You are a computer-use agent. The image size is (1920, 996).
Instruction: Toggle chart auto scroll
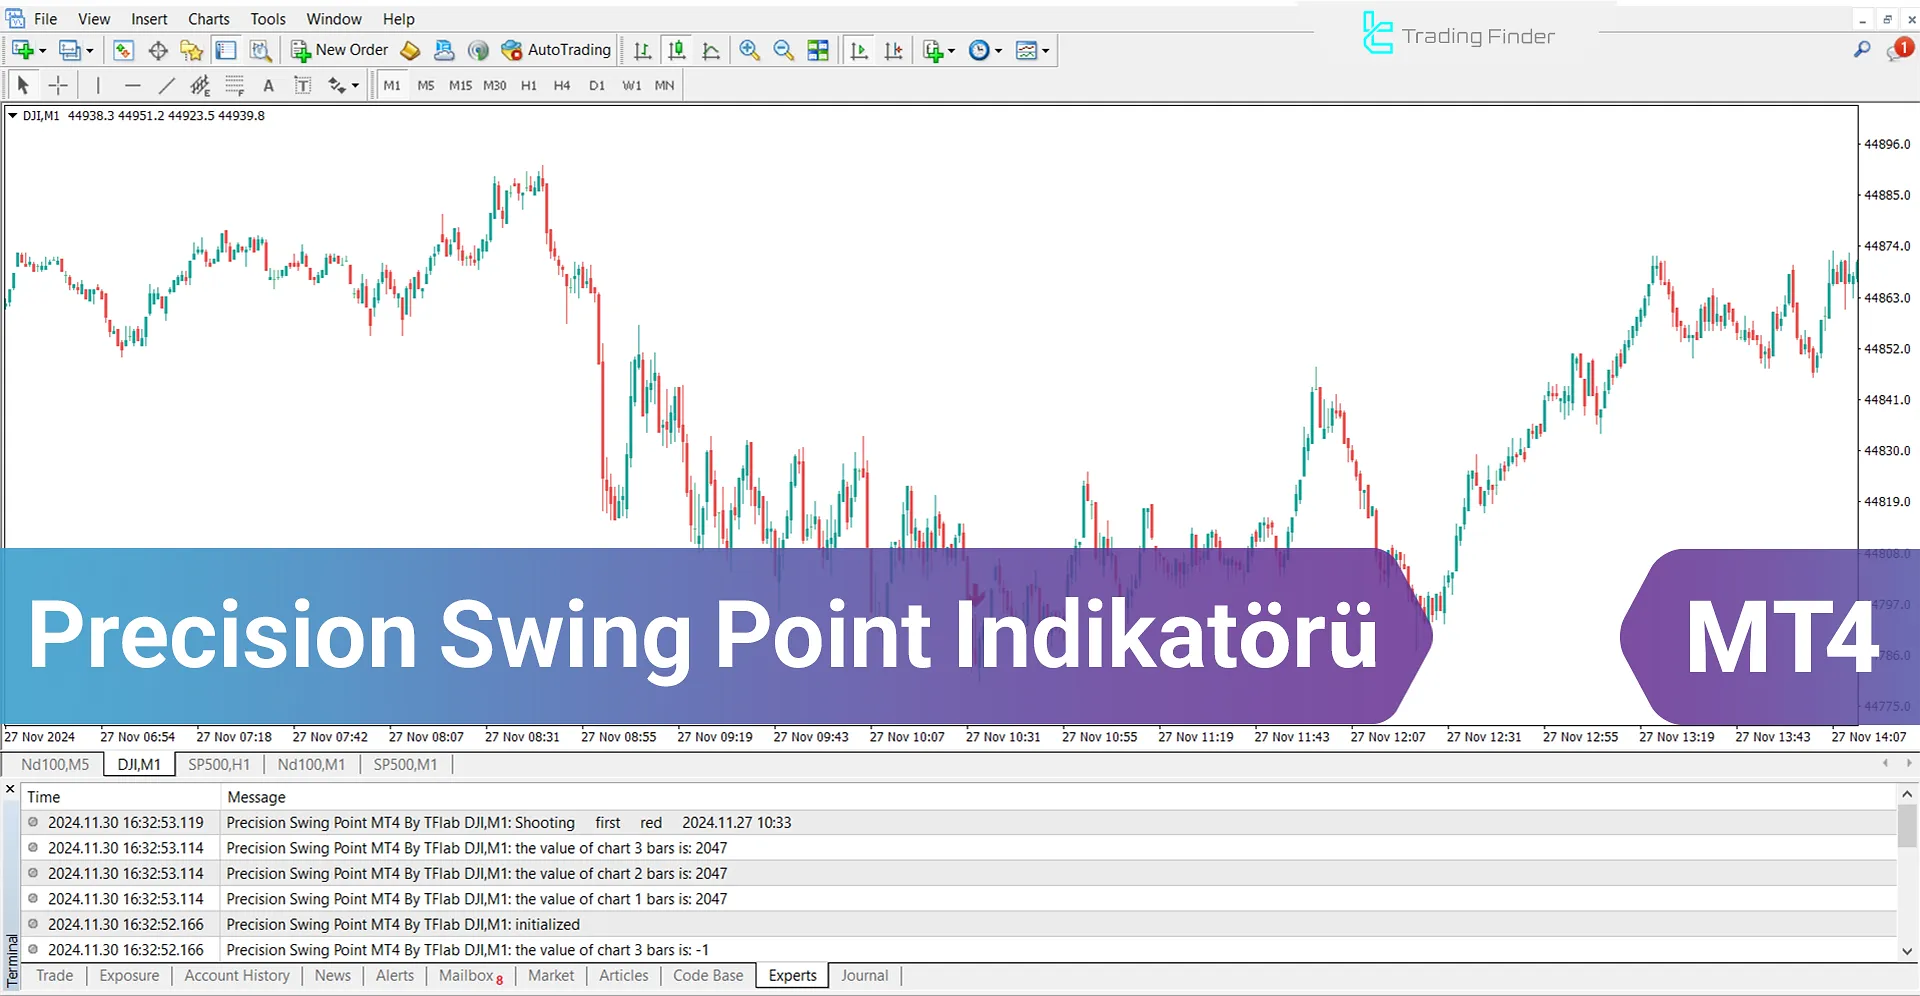858,50
